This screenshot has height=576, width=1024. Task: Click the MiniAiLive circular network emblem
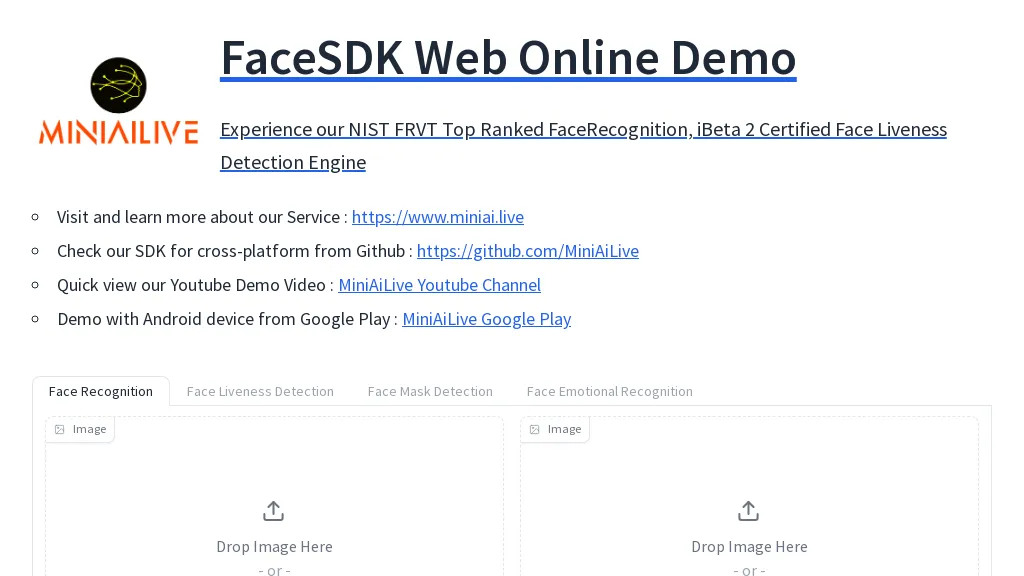click(118, 85)
